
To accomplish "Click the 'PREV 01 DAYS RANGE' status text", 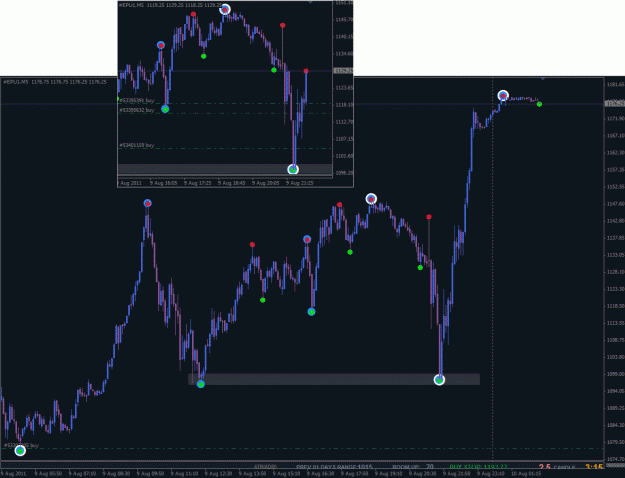I will point(334,467).
